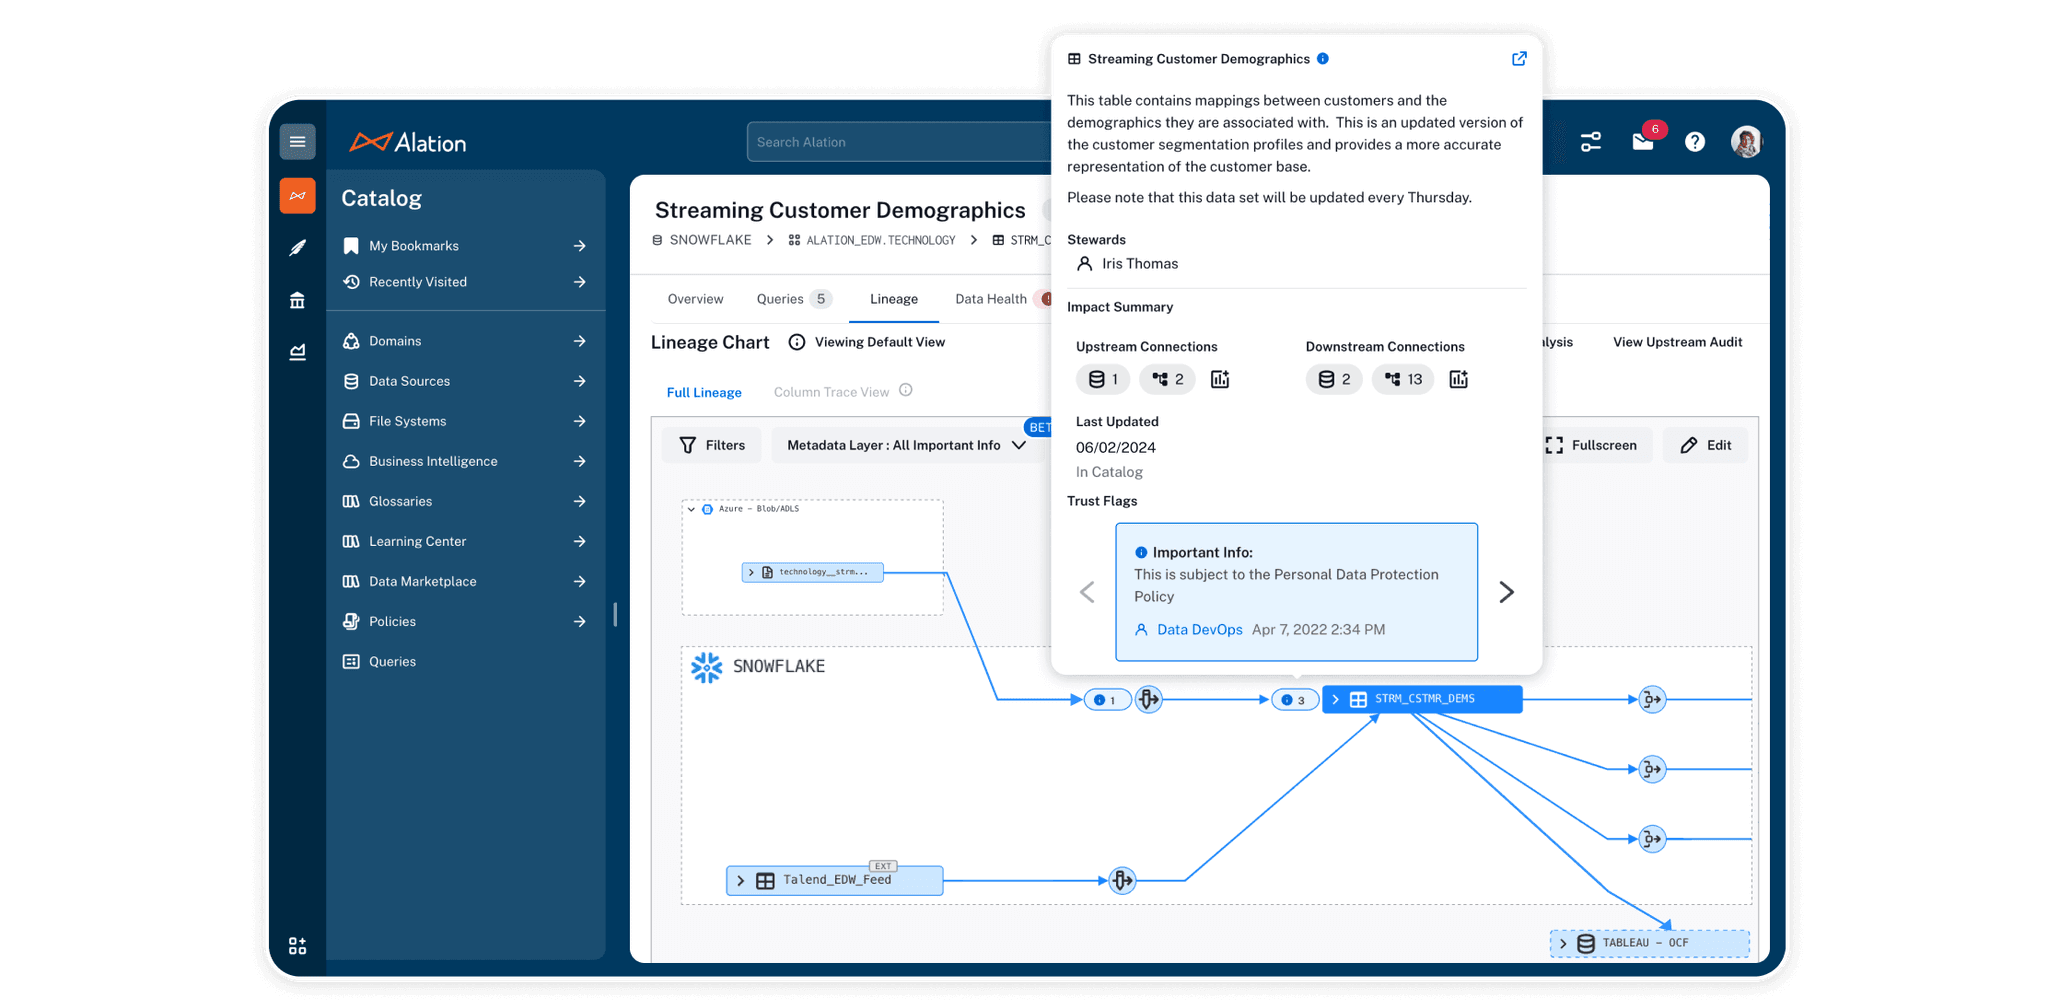The image size is (2048, 1007).
Task: Click the View Upstream Audit link
Action: pyautogui.click(x=1677, y=341)
